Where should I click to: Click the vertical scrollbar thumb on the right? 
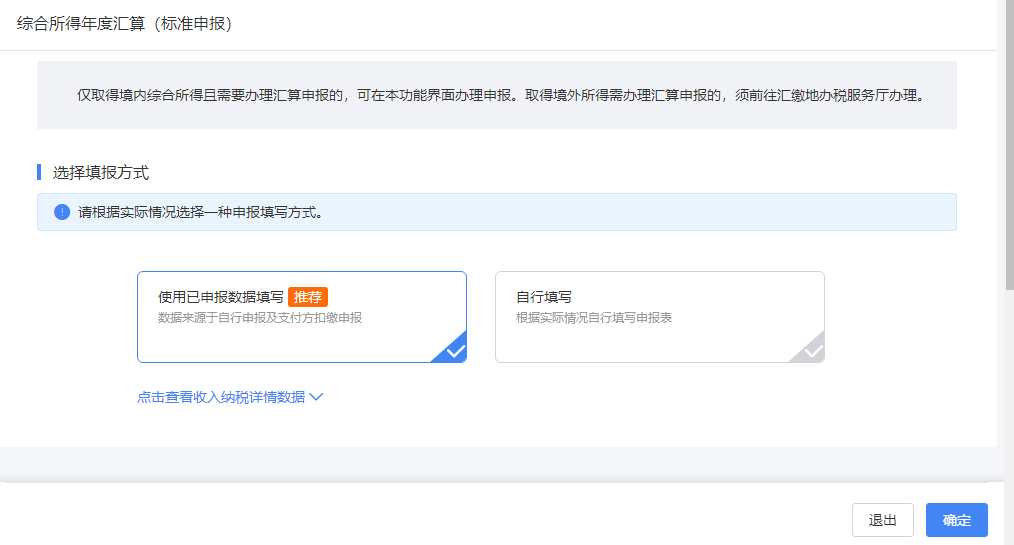coord(1009,145)
